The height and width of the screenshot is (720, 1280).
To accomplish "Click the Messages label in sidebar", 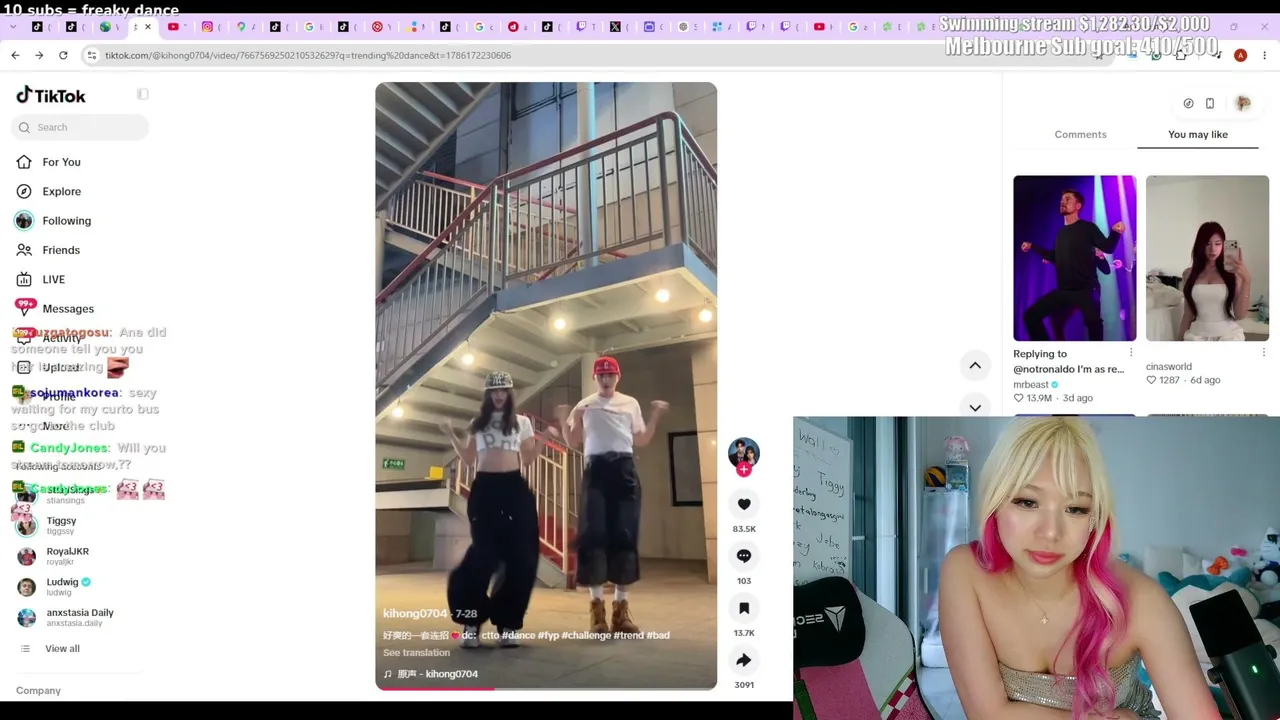I will coord(68,309).
